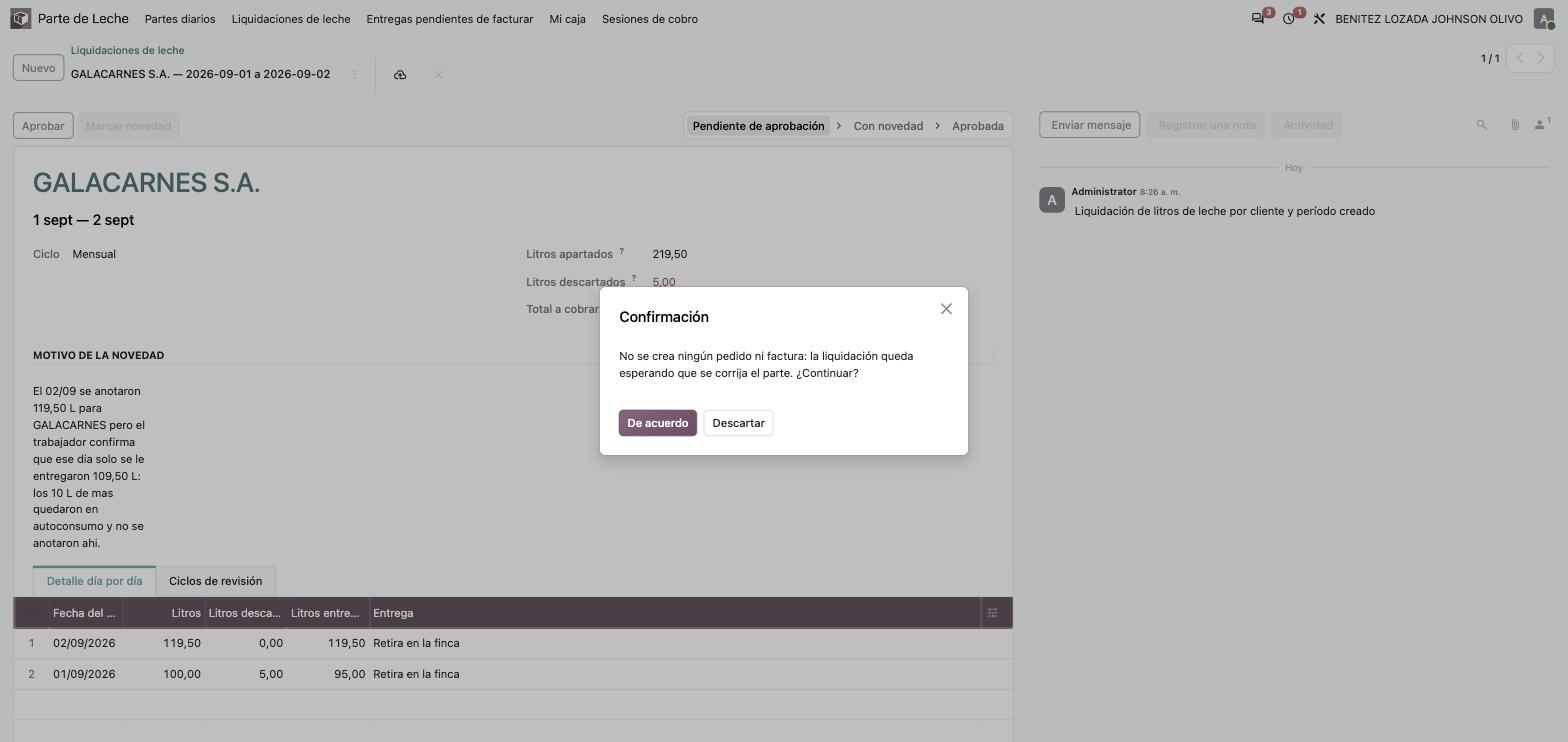Viewport: 1568px width, 742px height.
Task: Click the debug tools wrench icon
Action: tap(1319, 19)
